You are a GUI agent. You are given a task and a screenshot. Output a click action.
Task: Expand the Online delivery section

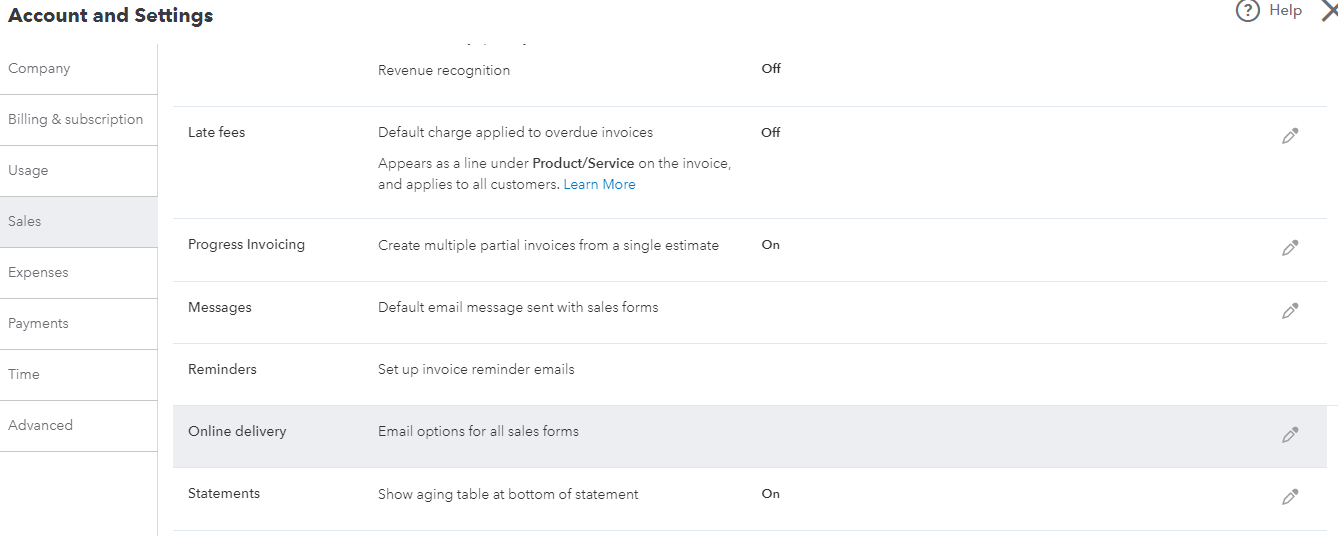pos(237,432)
